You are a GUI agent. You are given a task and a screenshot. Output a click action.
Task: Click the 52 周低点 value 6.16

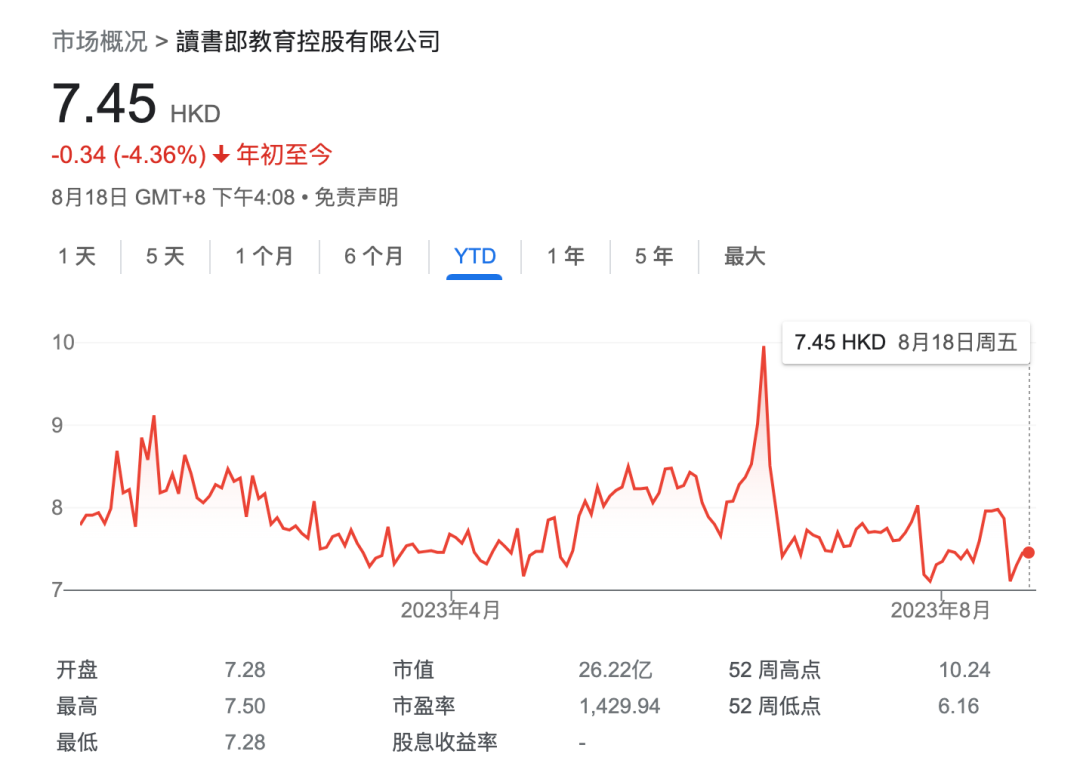[958, 706]
